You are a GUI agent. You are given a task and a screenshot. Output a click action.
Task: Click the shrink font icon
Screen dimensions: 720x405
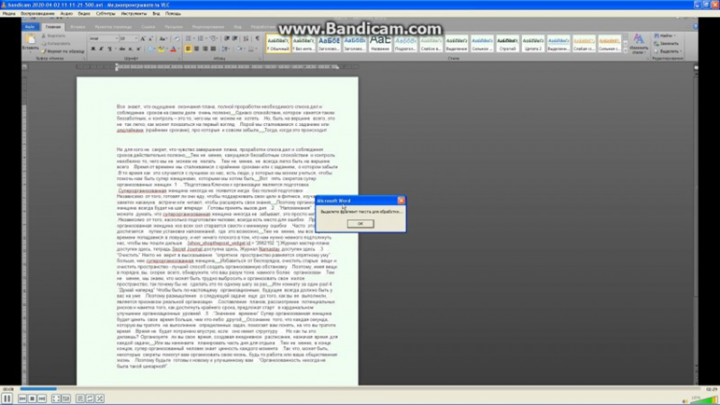pos(151,39)
